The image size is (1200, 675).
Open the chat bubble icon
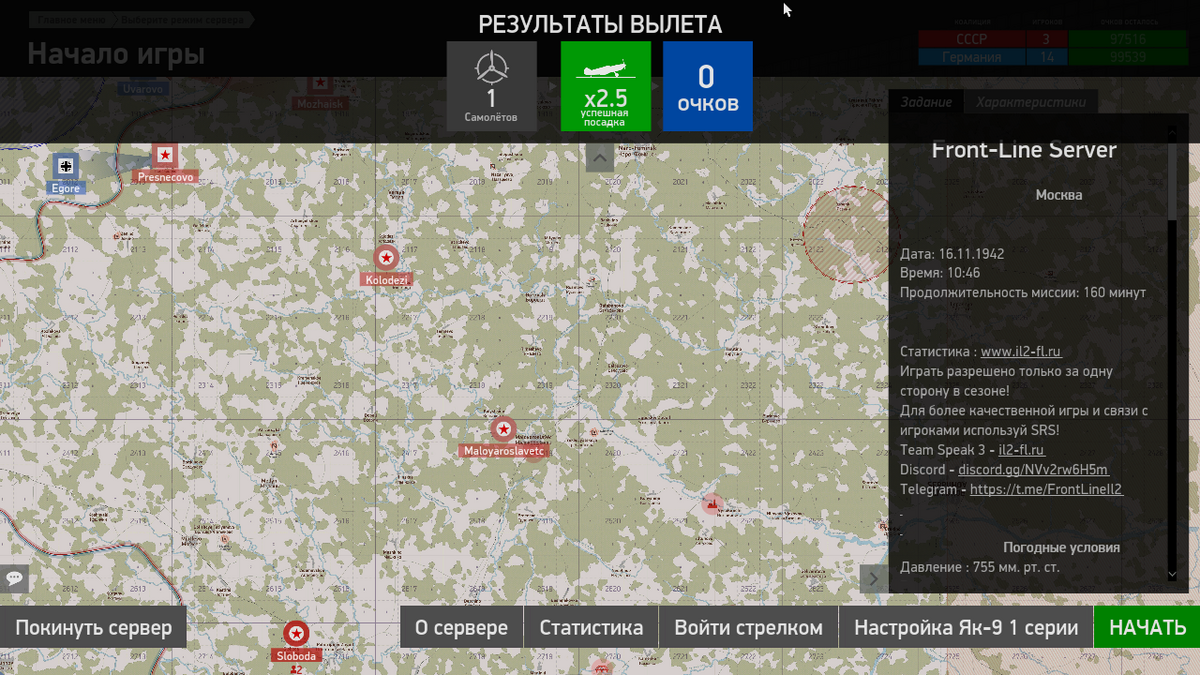14,577
